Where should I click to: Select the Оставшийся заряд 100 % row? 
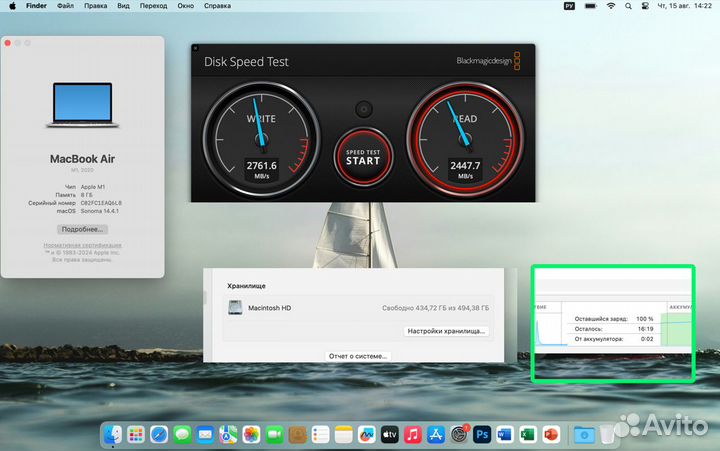(614, 319)
